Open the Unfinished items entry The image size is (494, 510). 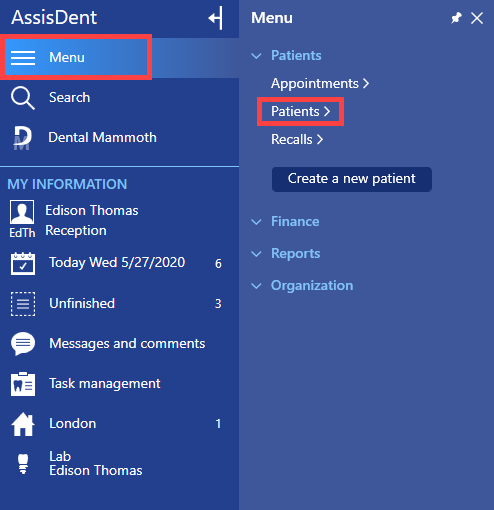[x=82, y=303]
